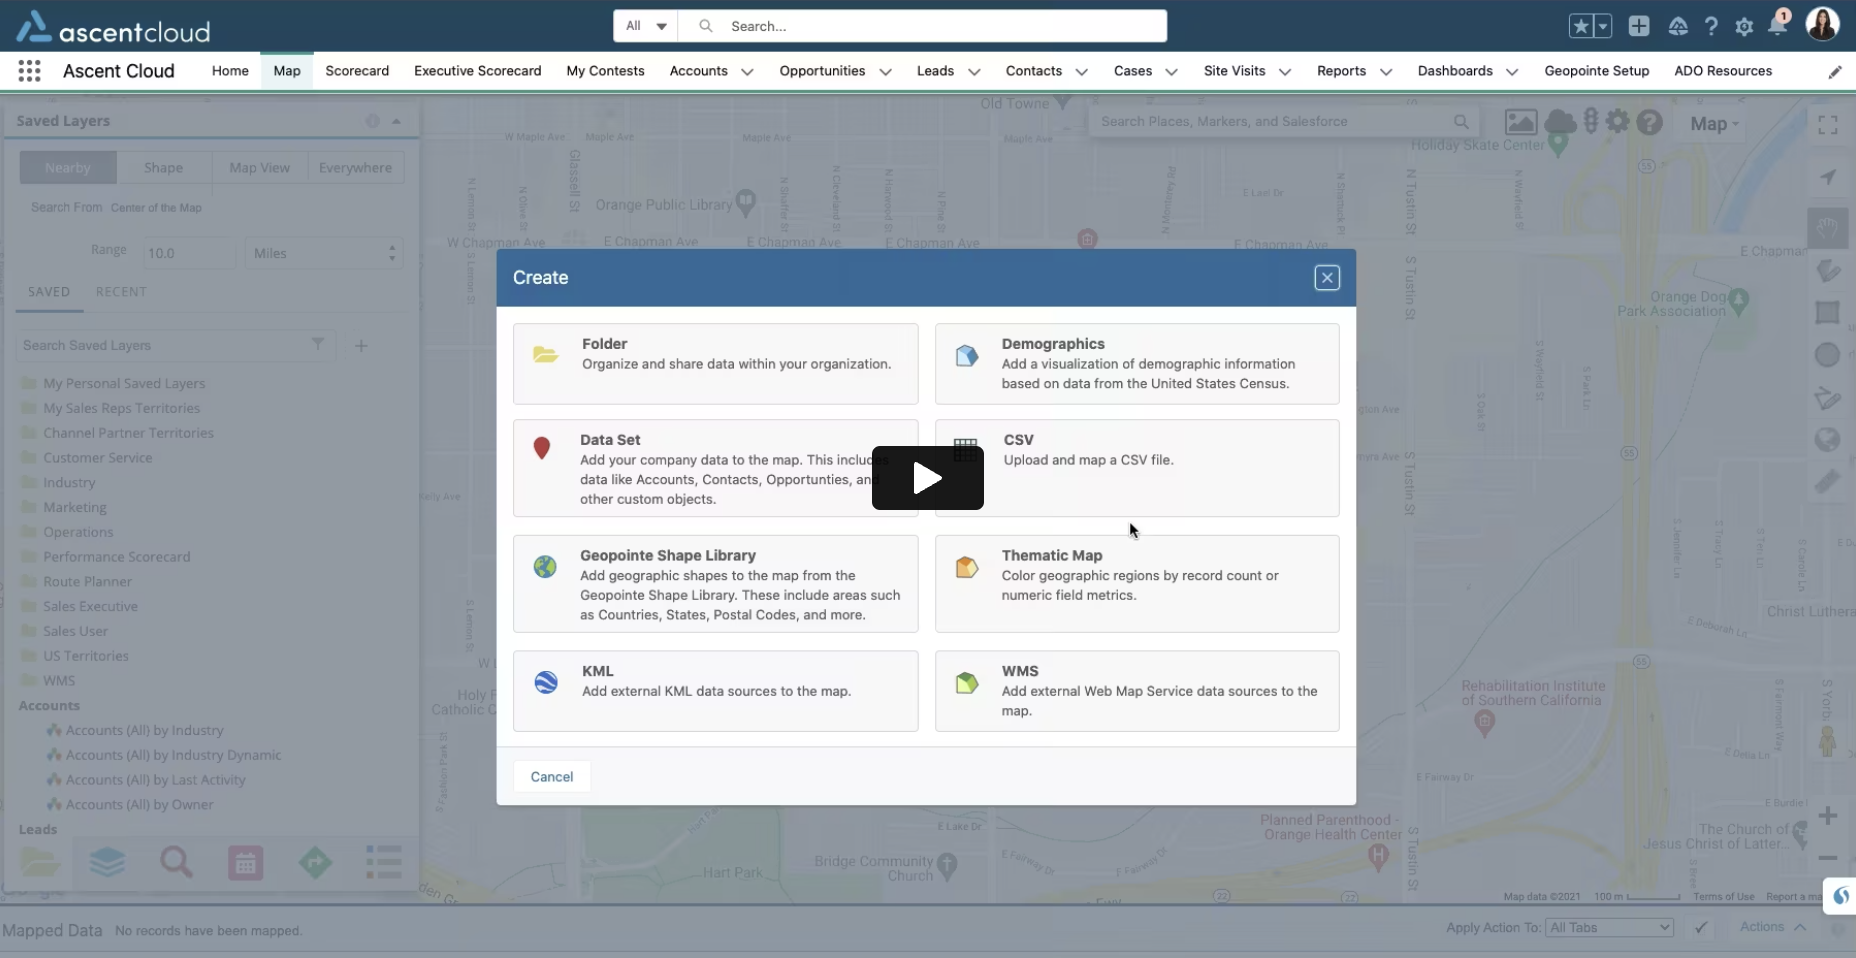Screen dimensions: 1856x958
Task: Choose the Folder option in Create dialog
Action: pyautogui.click(x=715, y=363)
